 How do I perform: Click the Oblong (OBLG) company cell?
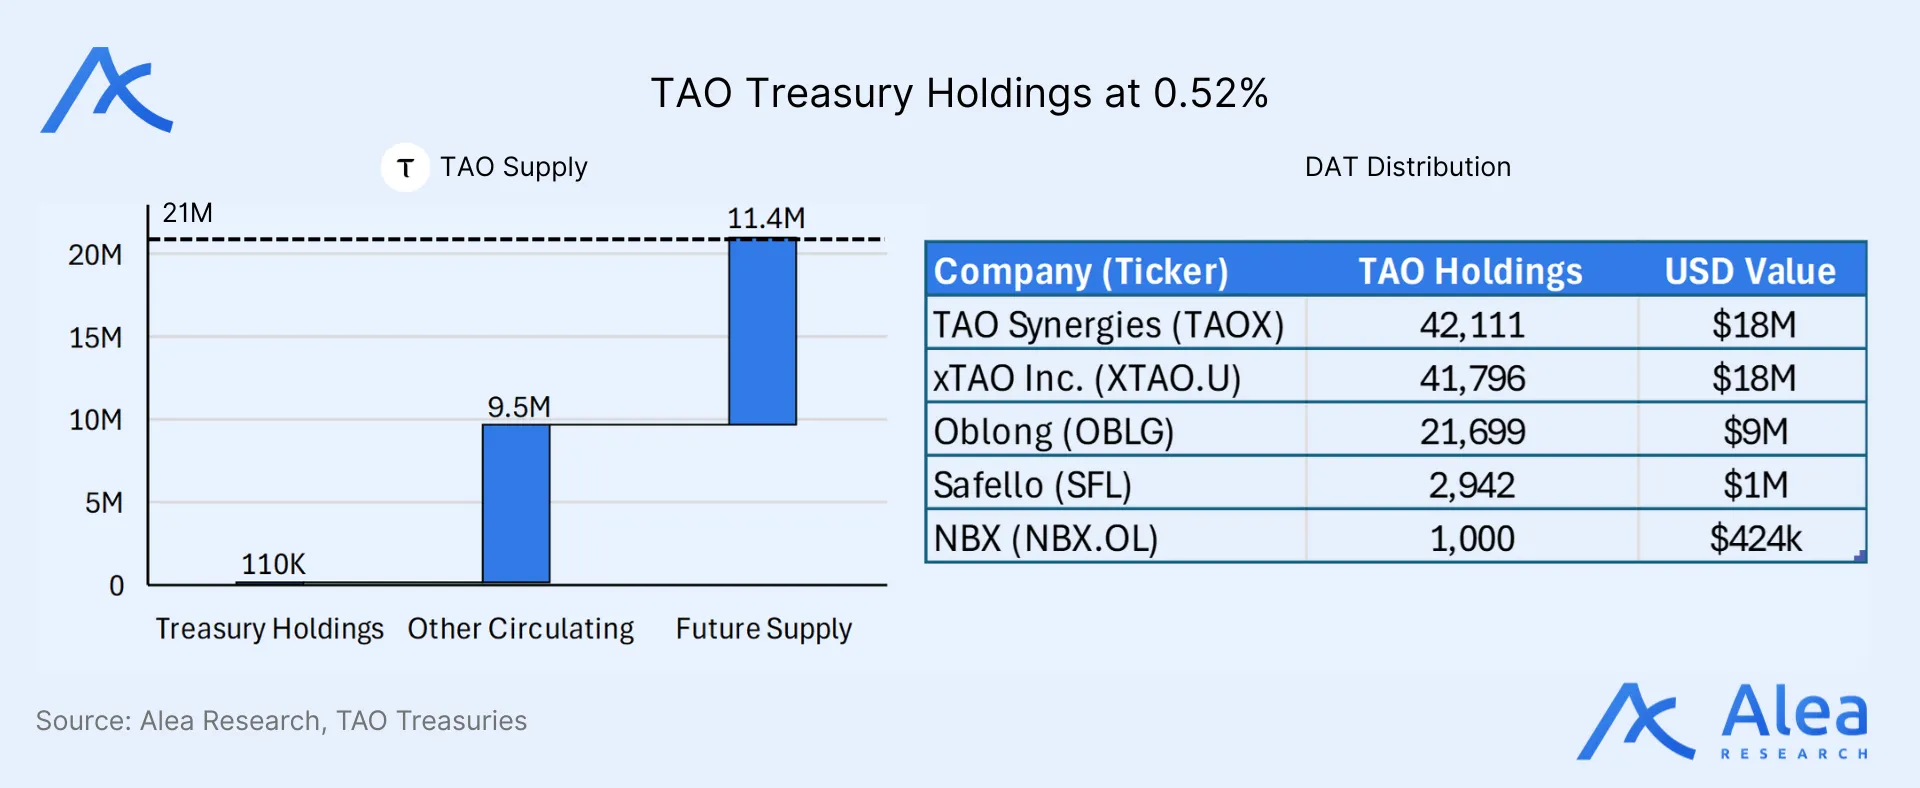coord(1054,432)
